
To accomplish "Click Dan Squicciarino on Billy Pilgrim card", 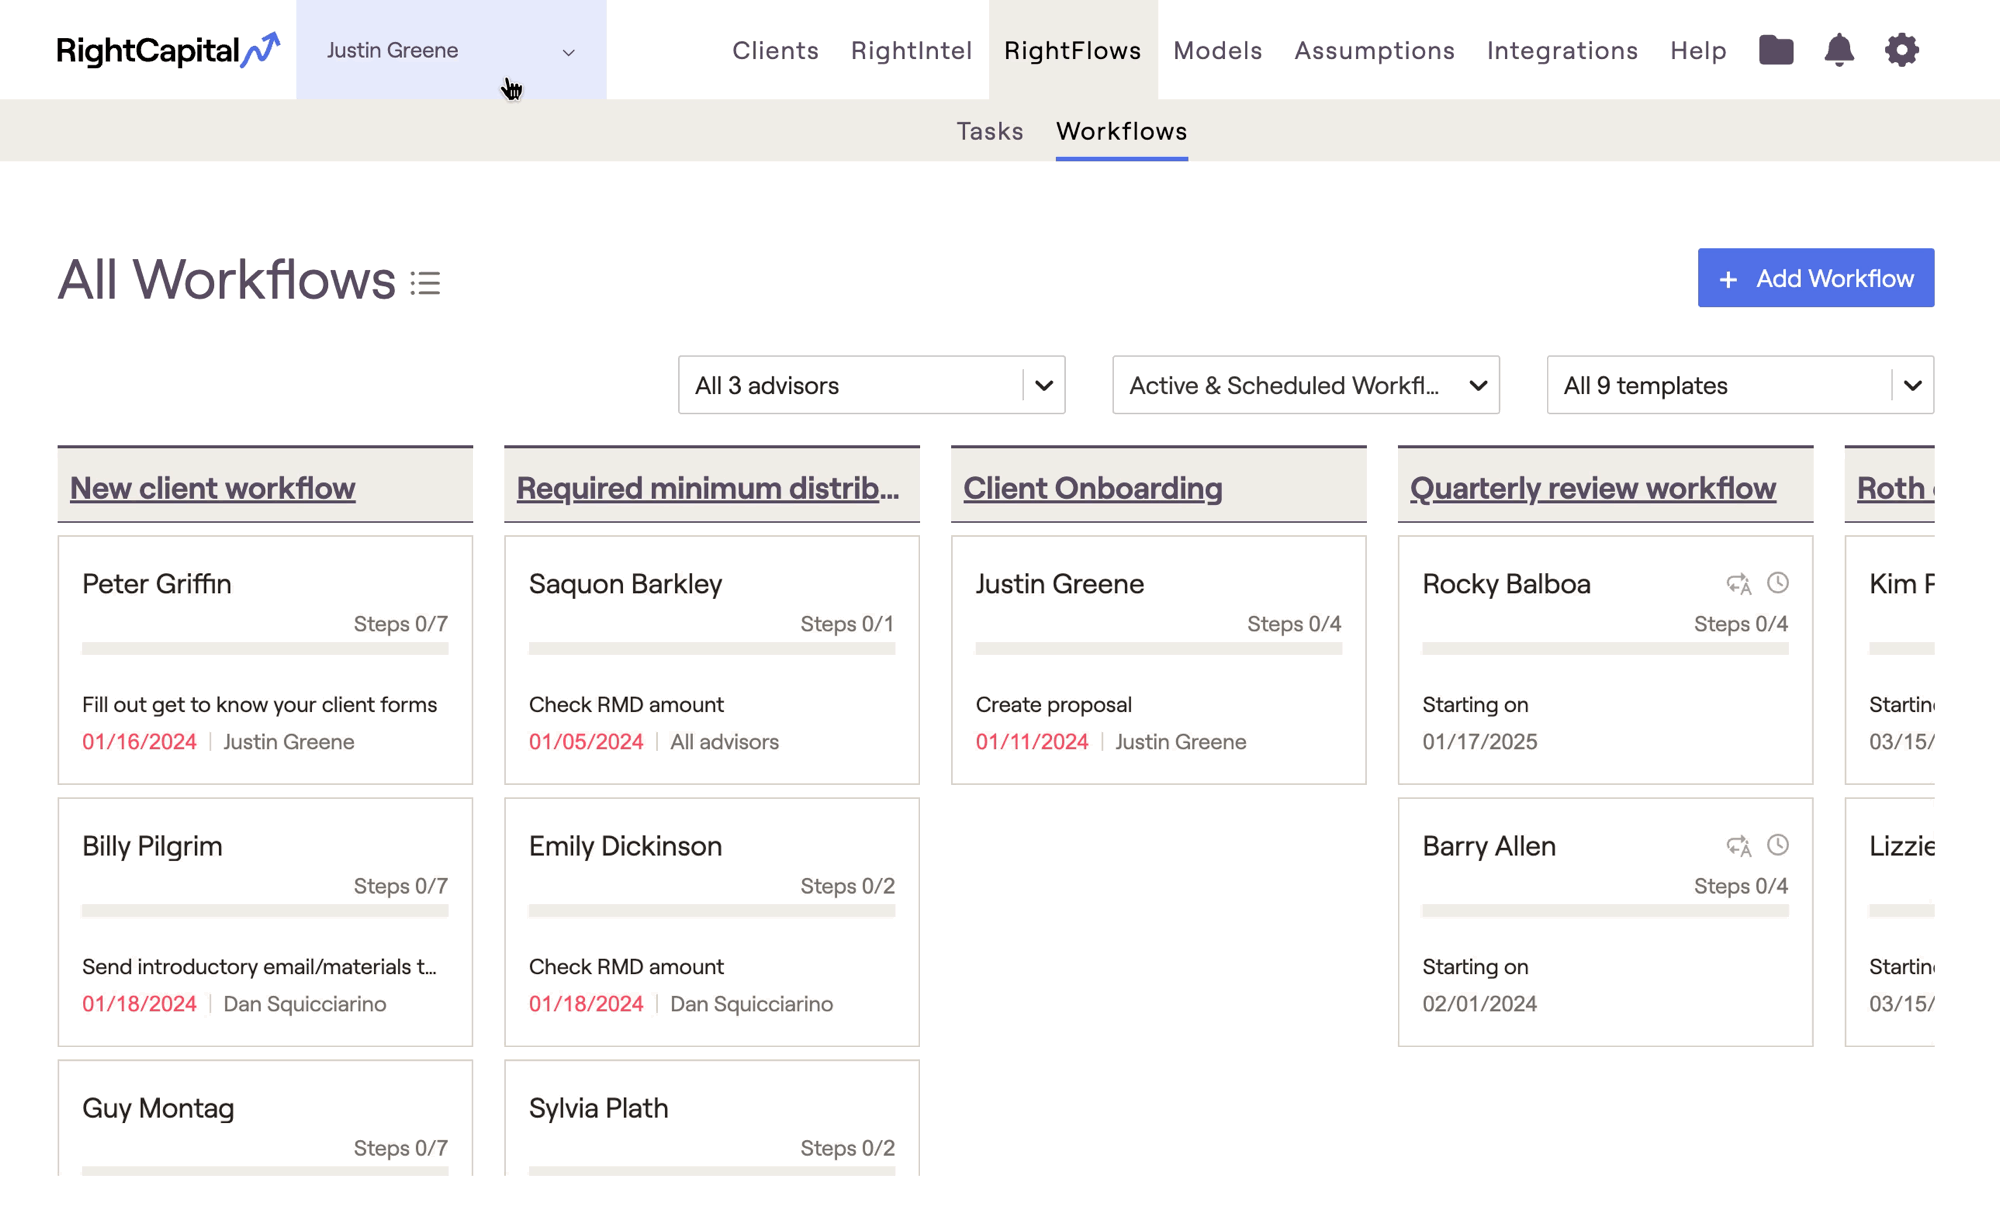I will click(304, 1004).
